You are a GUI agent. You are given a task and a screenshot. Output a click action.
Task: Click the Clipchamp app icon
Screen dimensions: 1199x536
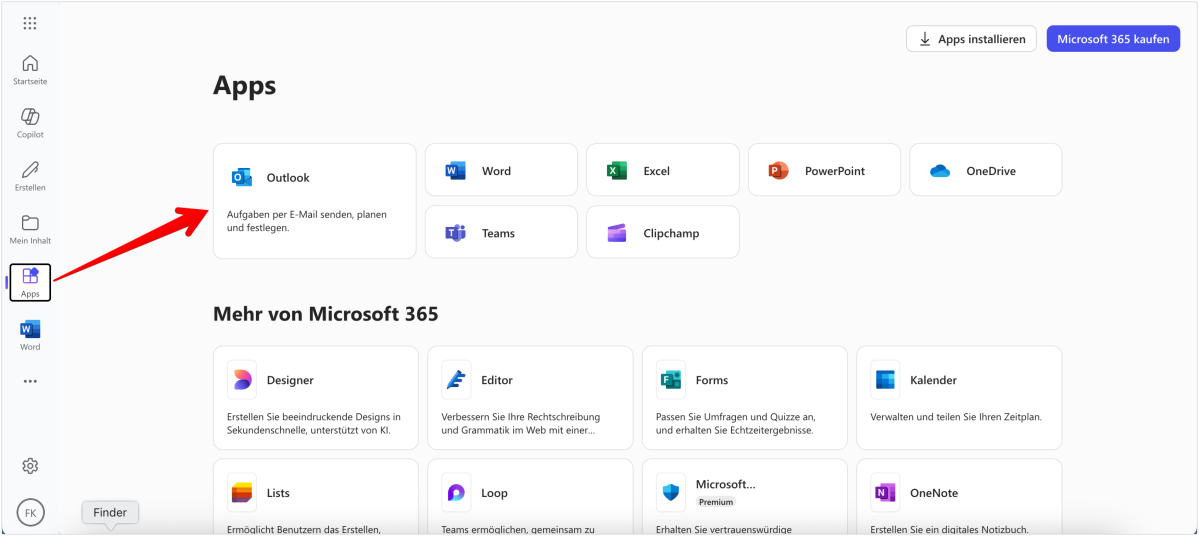[617, 232]
